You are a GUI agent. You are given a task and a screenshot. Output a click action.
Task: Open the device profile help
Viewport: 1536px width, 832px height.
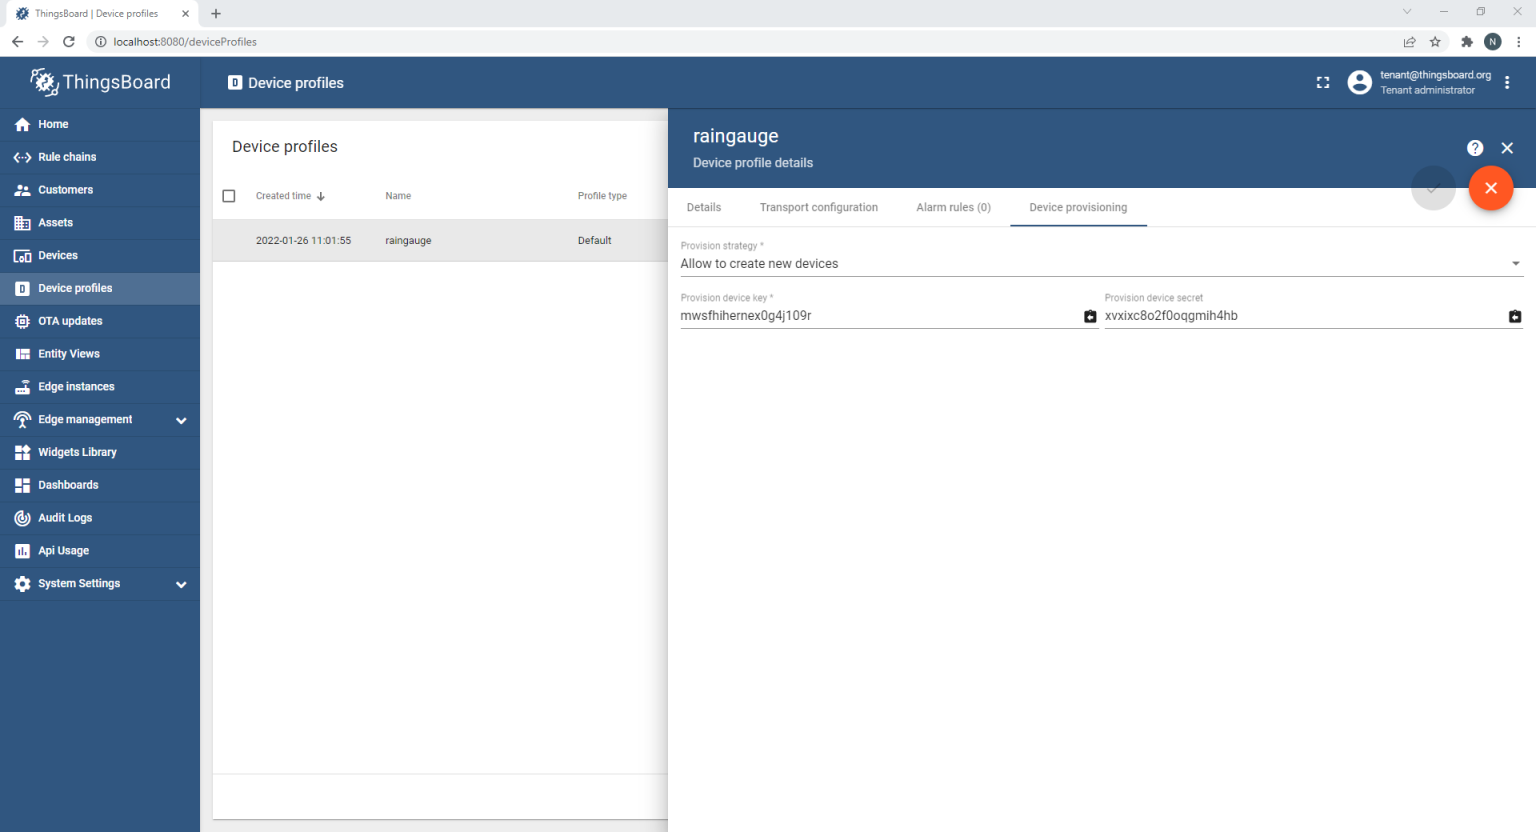(1474, 148)
